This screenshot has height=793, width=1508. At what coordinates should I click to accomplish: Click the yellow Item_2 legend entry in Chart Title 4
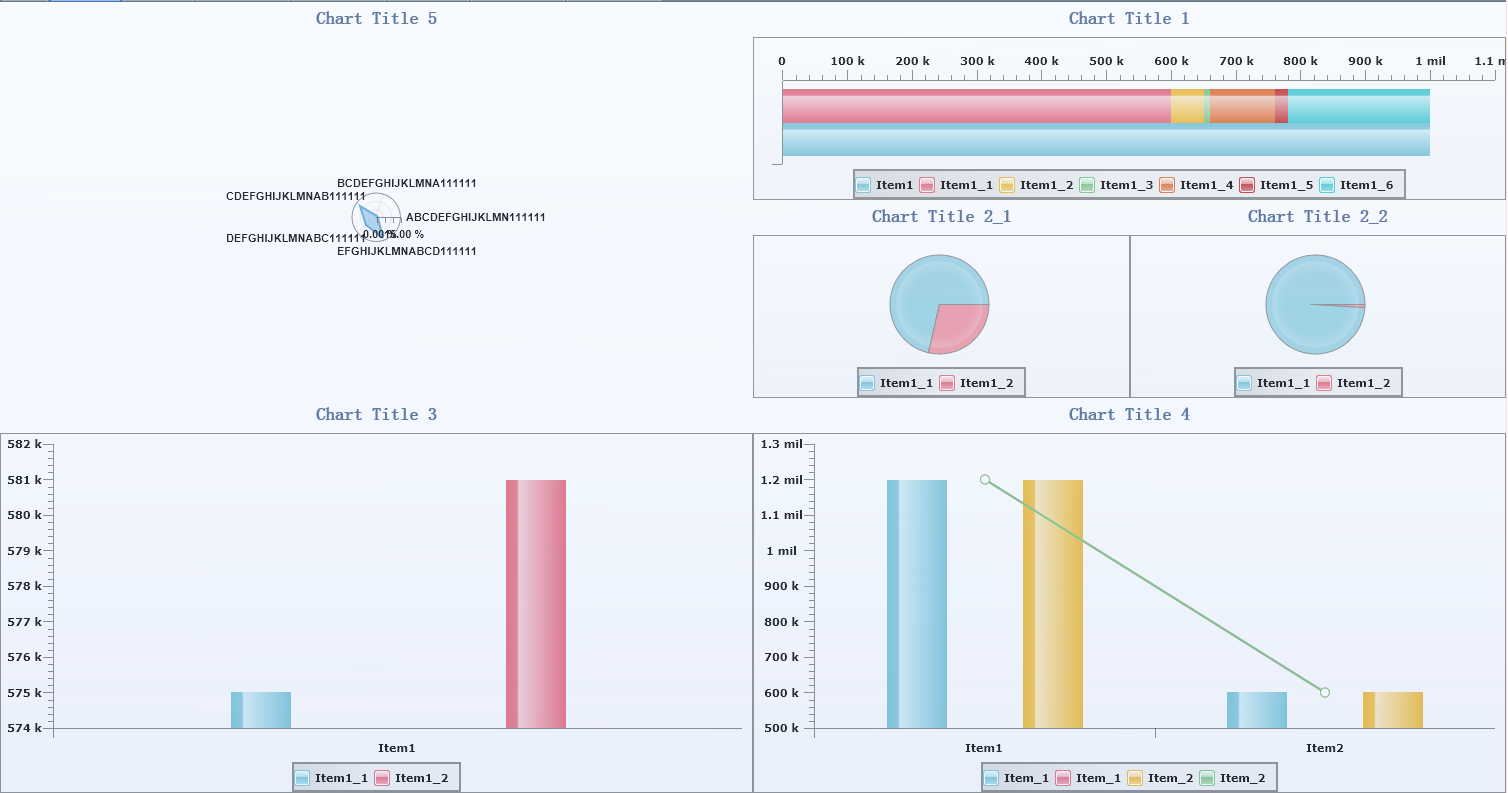point(1135,778)
